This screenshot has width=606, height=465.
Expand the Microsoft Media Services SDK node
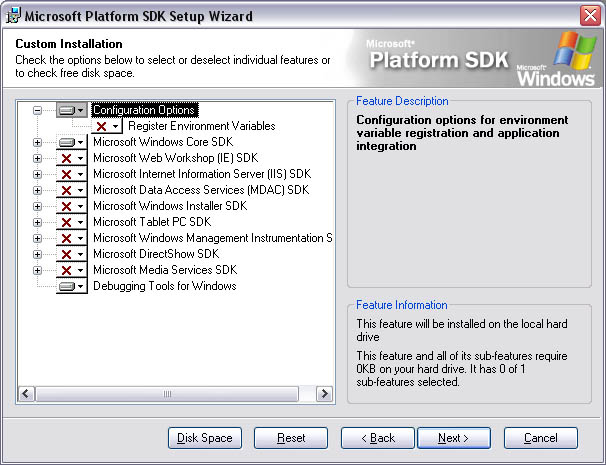37,271
